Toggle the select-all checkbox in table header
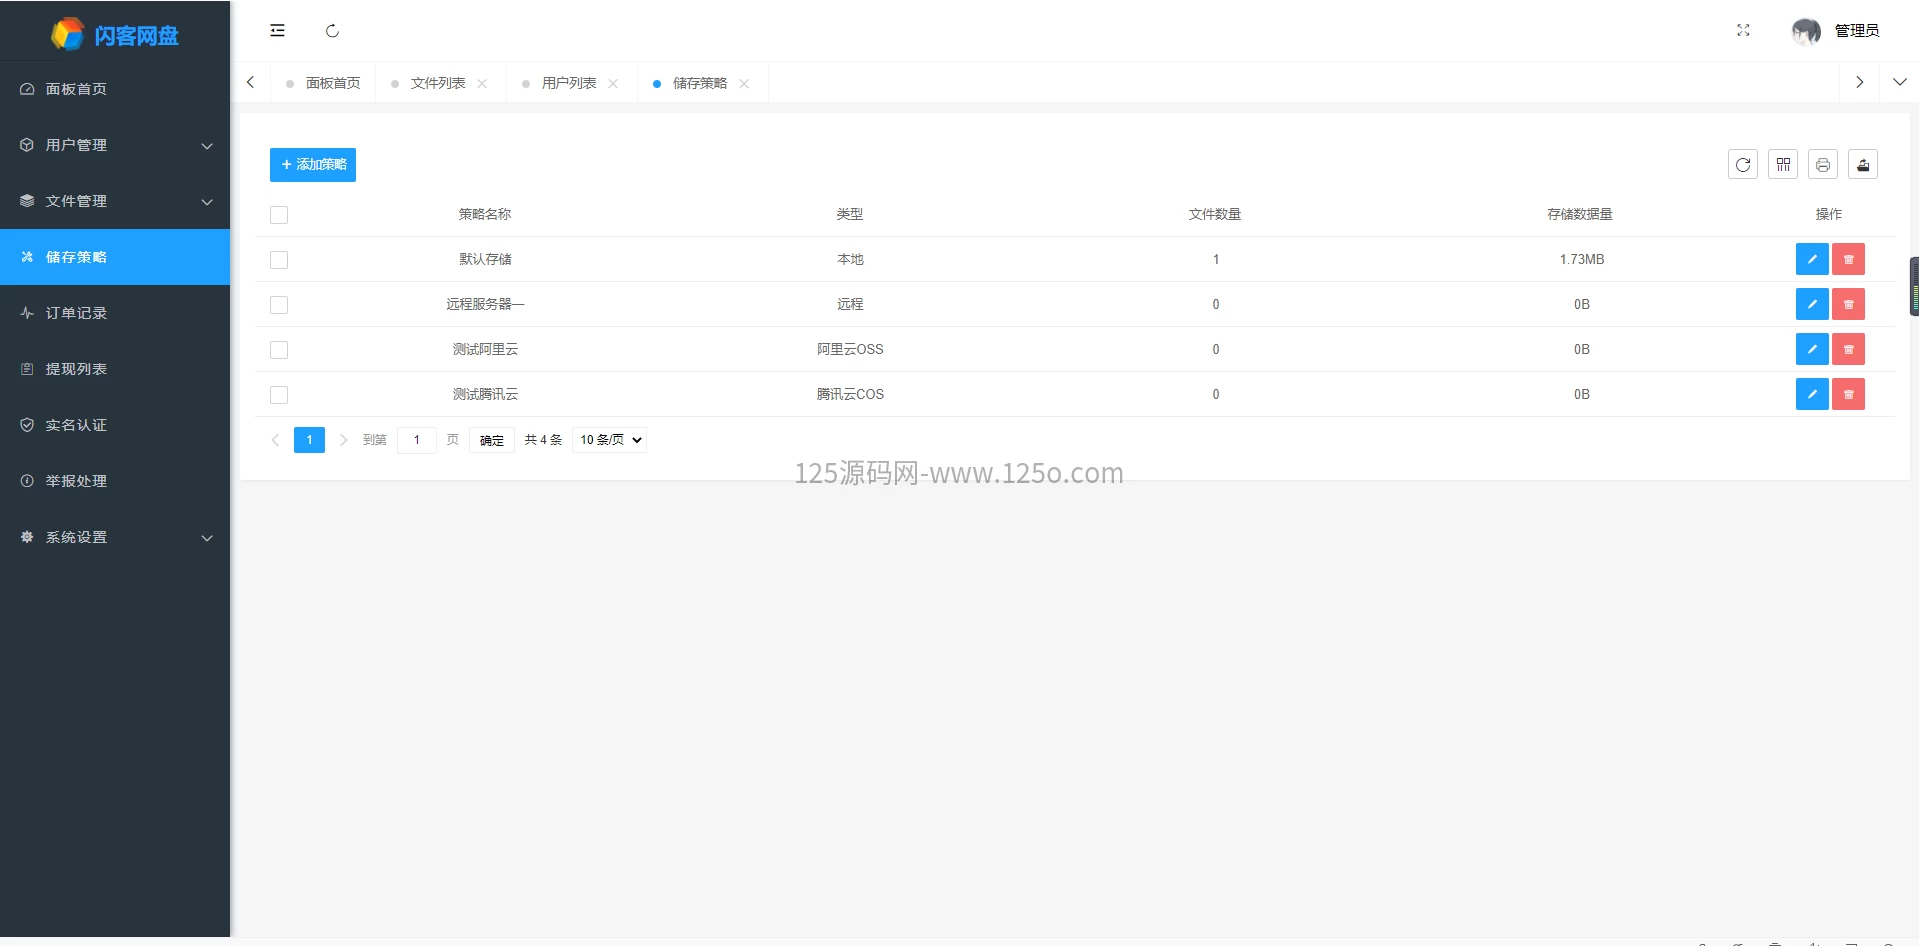This screenshot has width=1919, height=946. coord(279,215)
